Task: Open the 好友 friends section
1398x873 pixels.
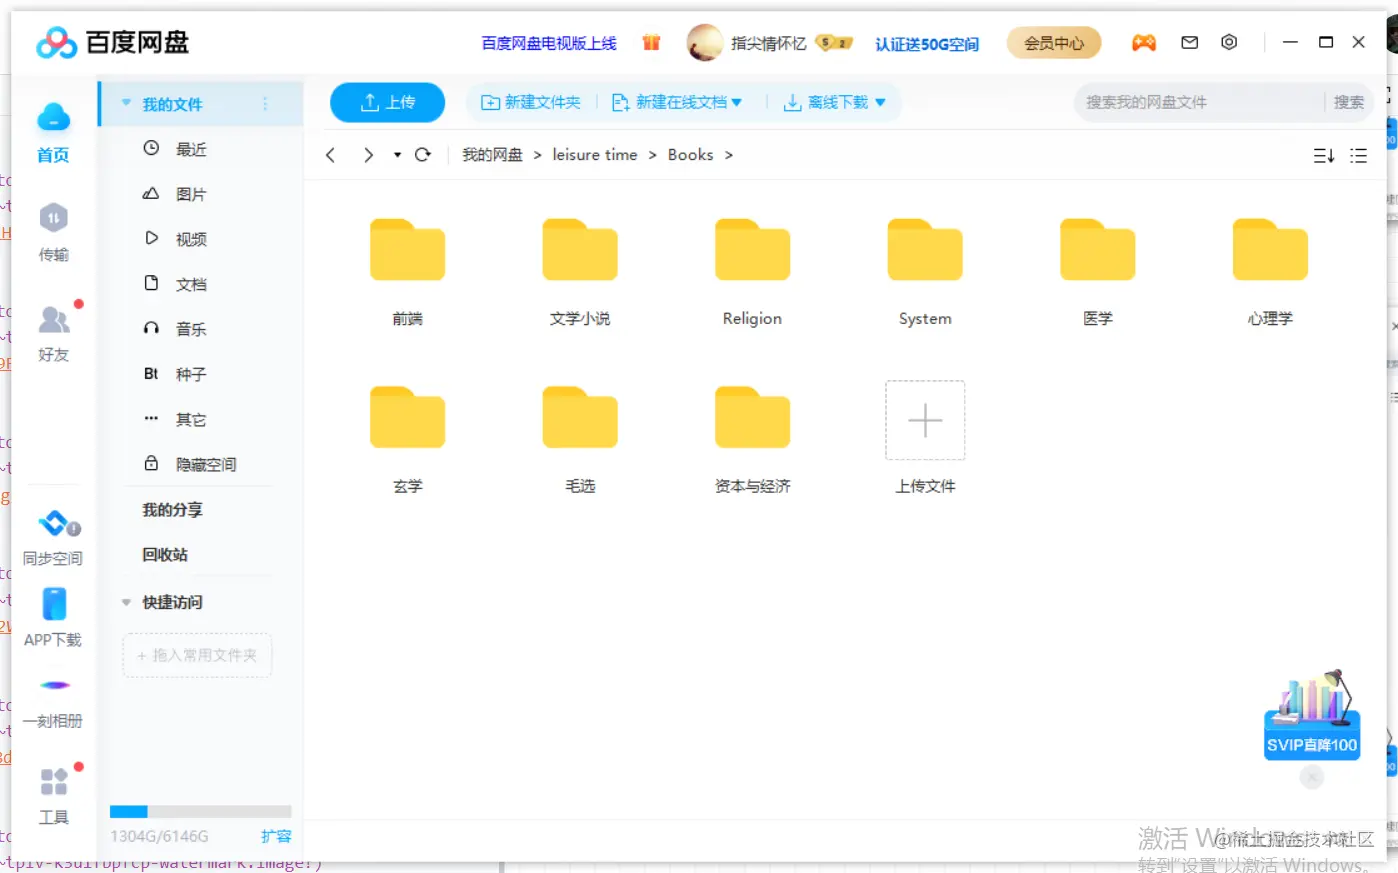Action: [x=54, y=333]
